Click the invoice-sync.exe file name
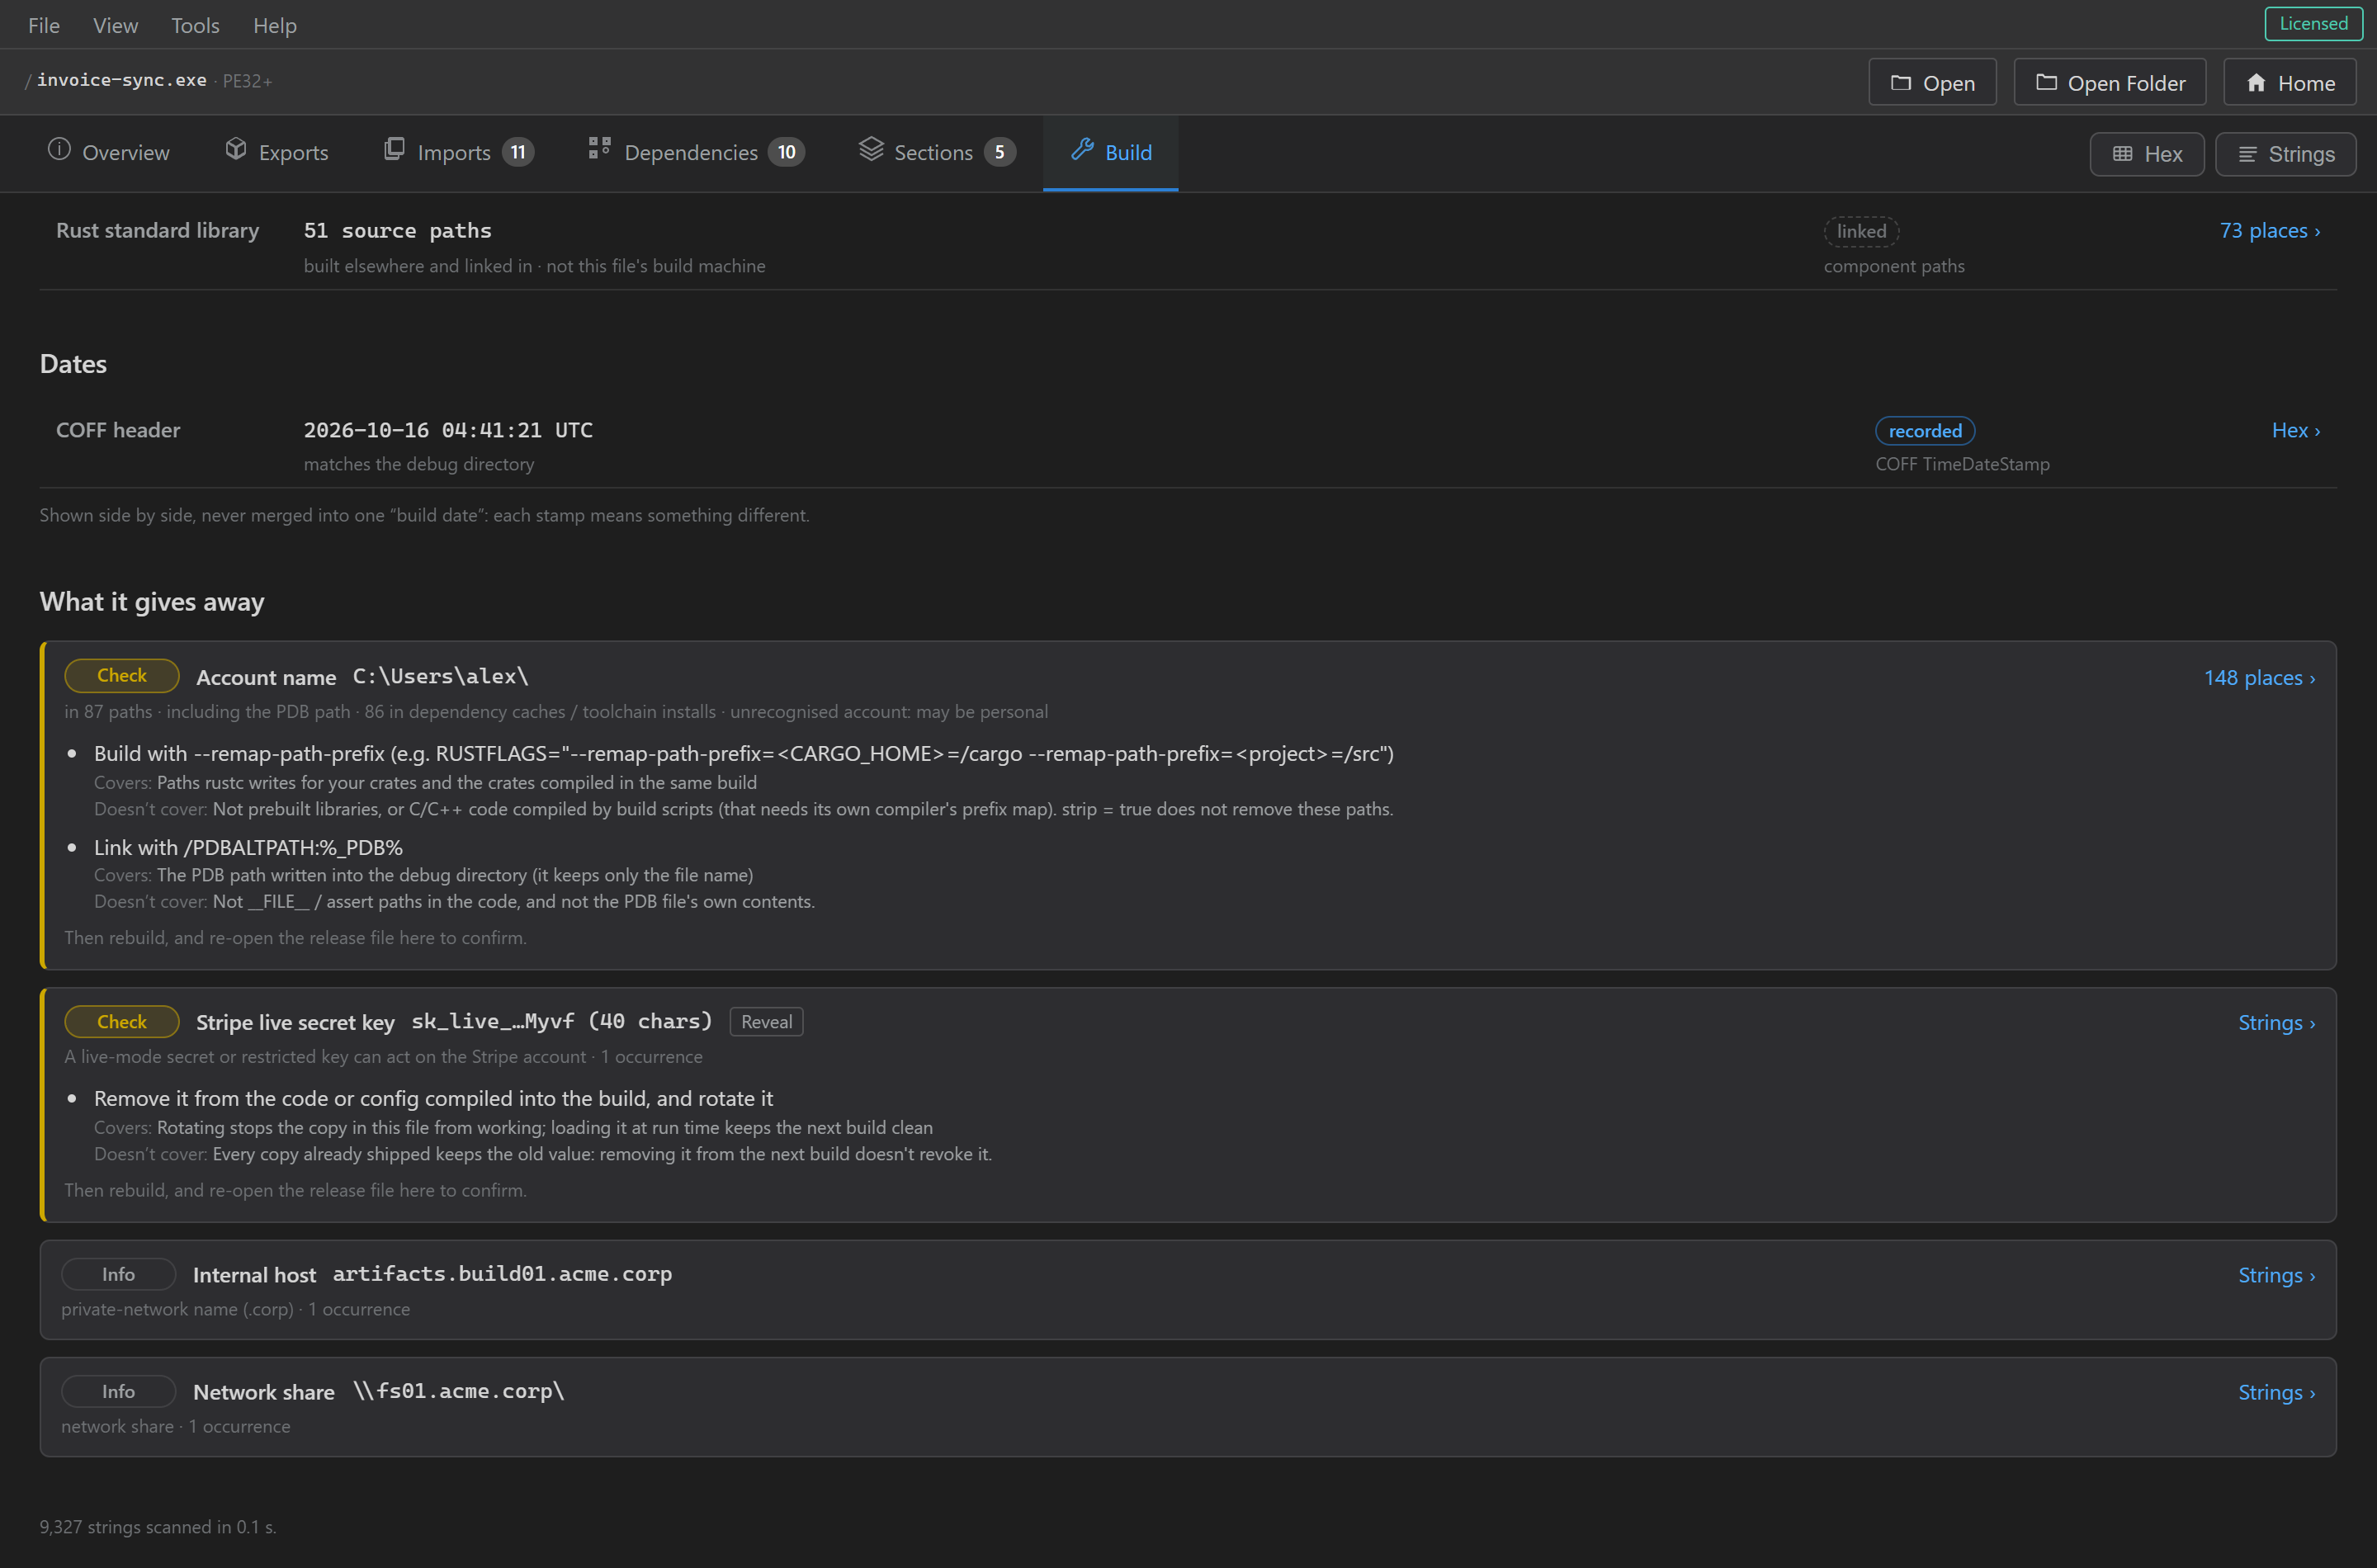Screen dimensions: 2377x1568 (122, 80)
